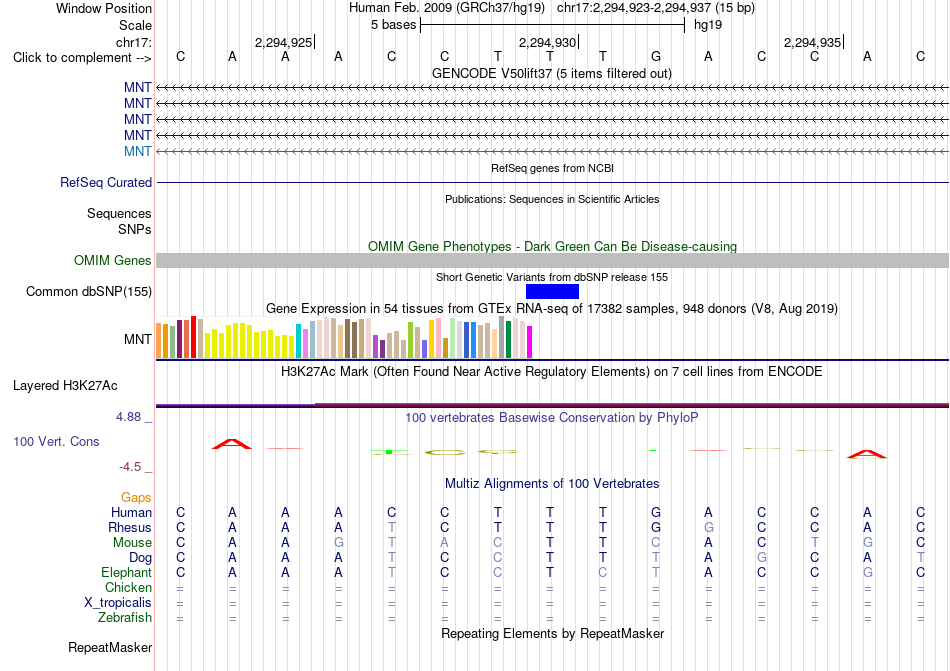Screen dimensions: 950x671
Task: Click the Elephant species label
Action: [x=126, y=572]
